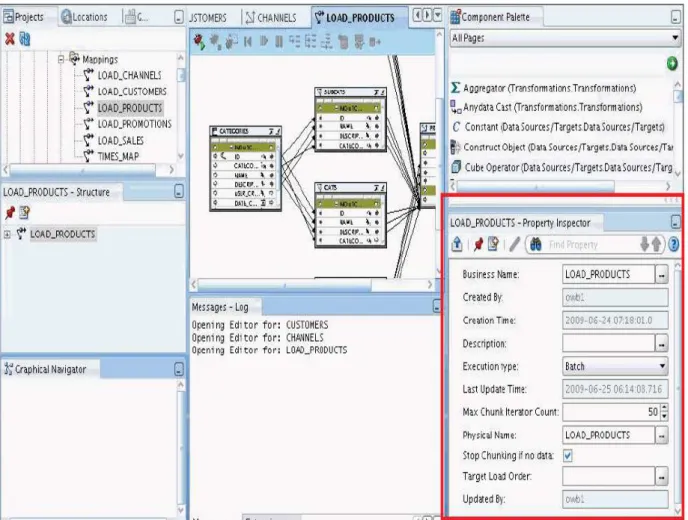
Task: Select the Cube Operator icon in palette
Action: point(456,167)
